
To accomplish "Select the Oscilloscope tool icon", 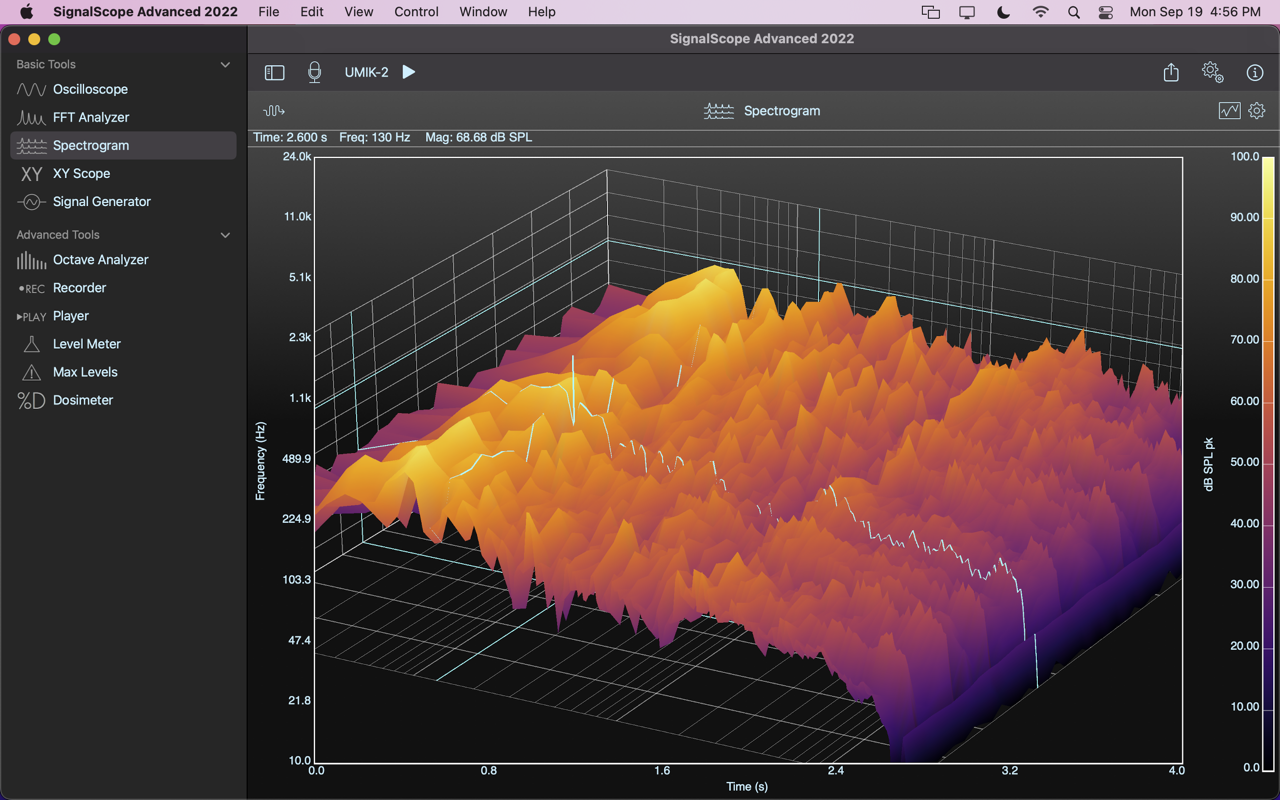I will [31, 89].
